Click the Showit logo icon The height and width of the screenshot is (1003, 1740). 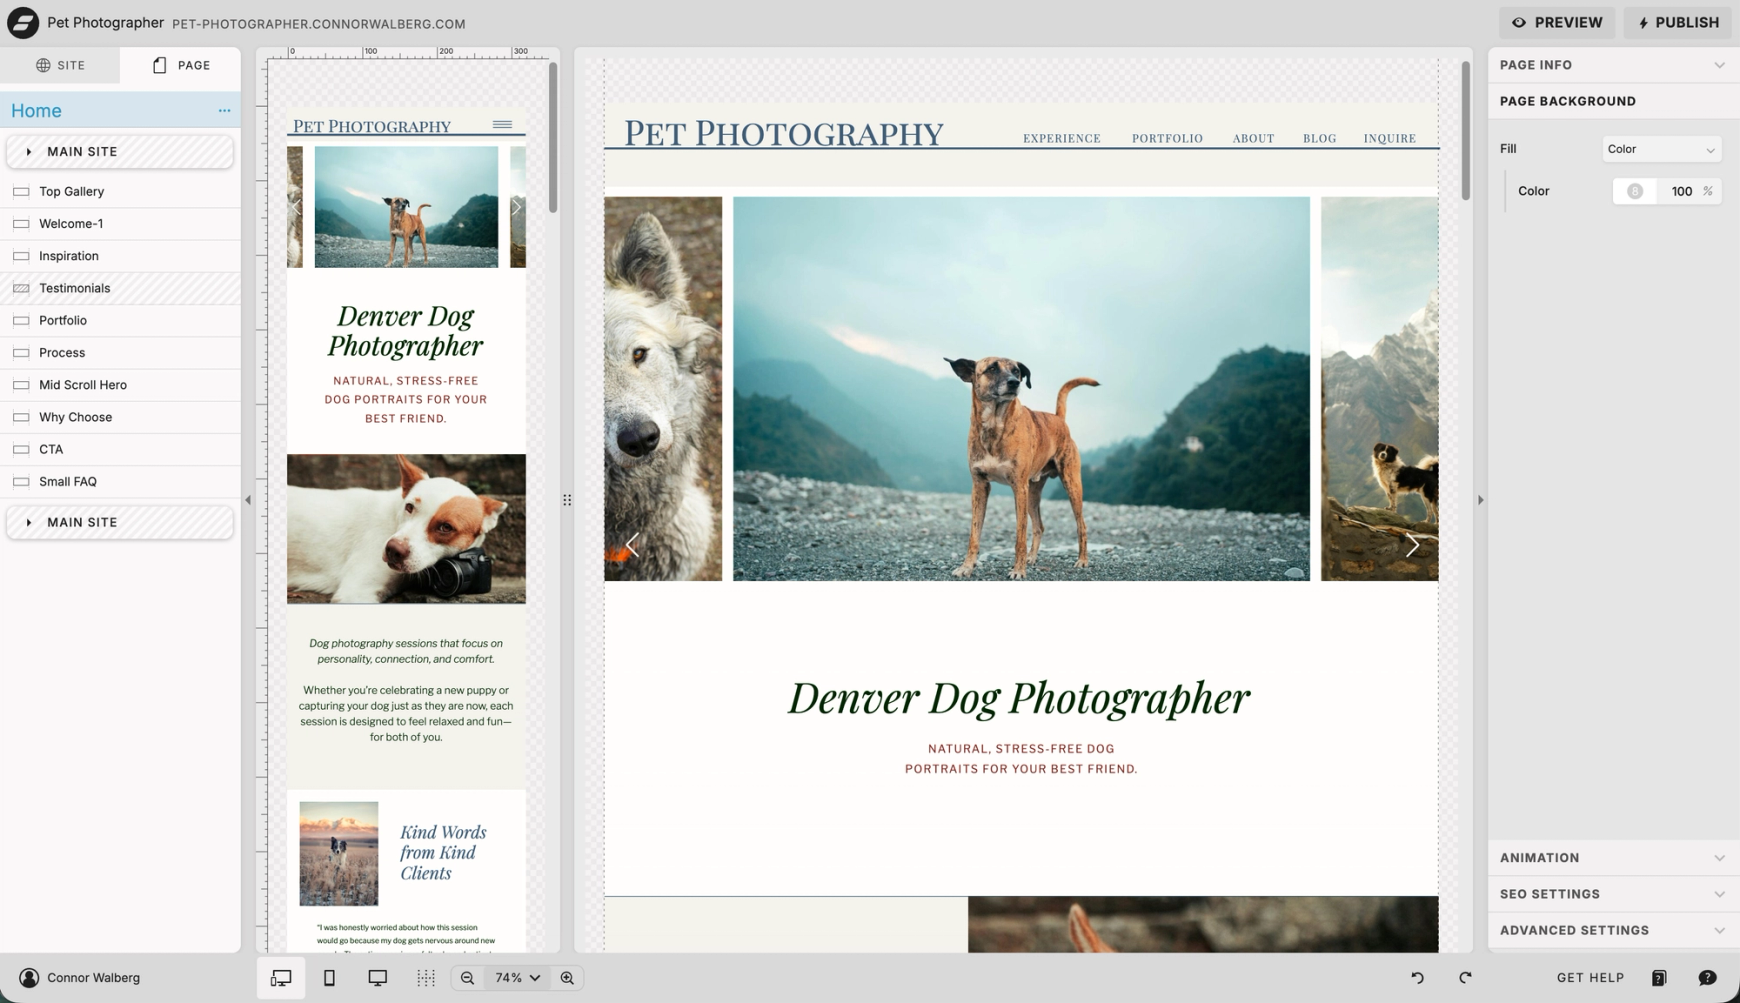coord(23,22)
